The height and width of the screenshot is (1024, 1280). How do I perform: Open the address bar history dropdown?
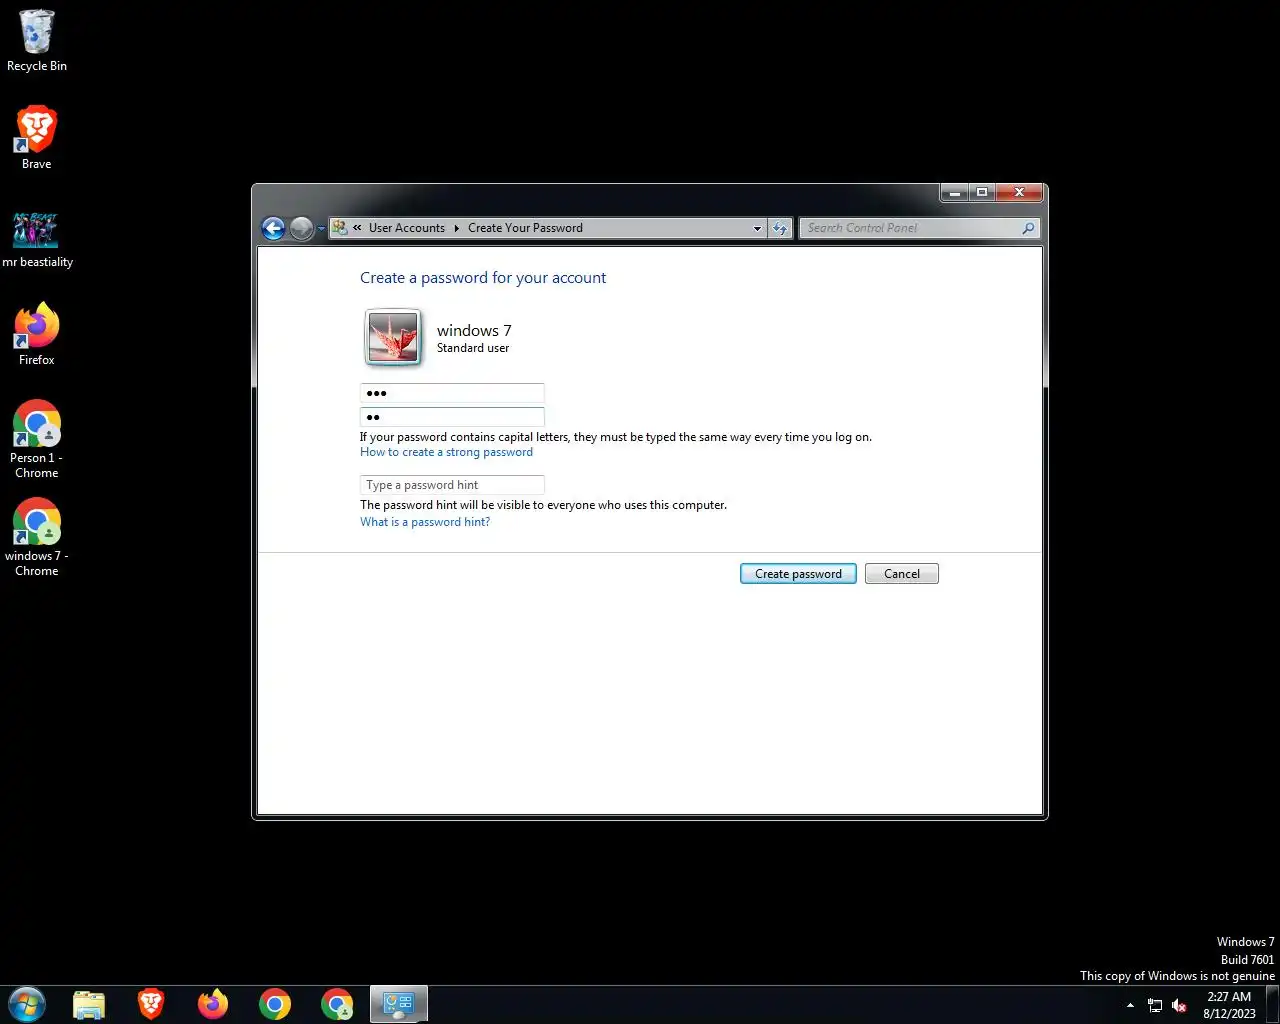pyautogui.click(x=757, y=228)
